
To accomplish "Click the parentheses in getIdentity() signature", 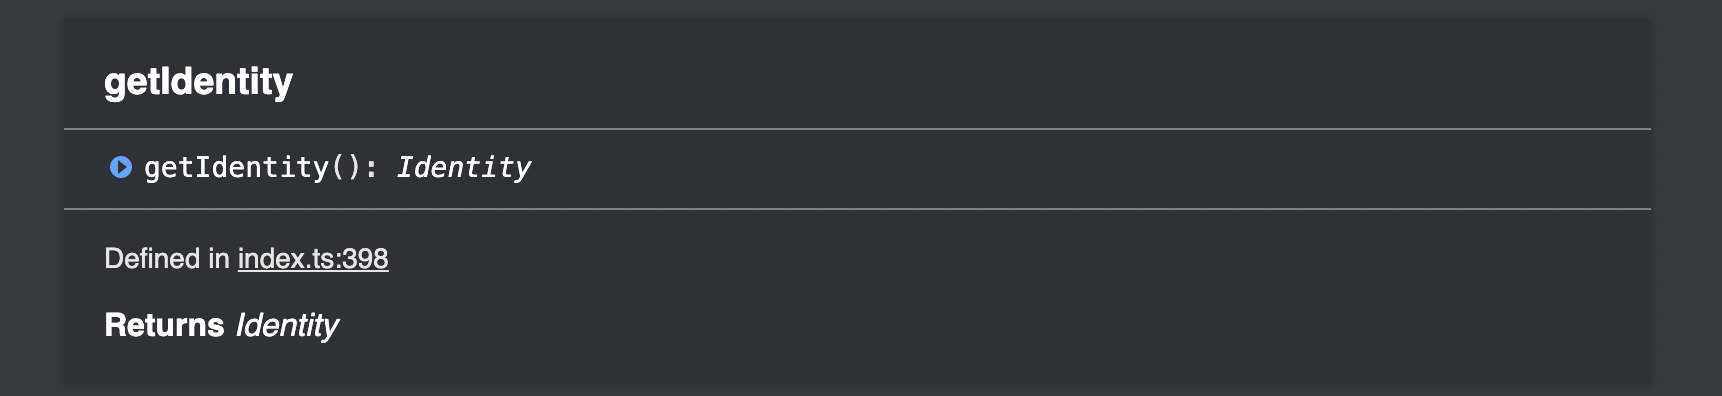I will coord(346,167).
